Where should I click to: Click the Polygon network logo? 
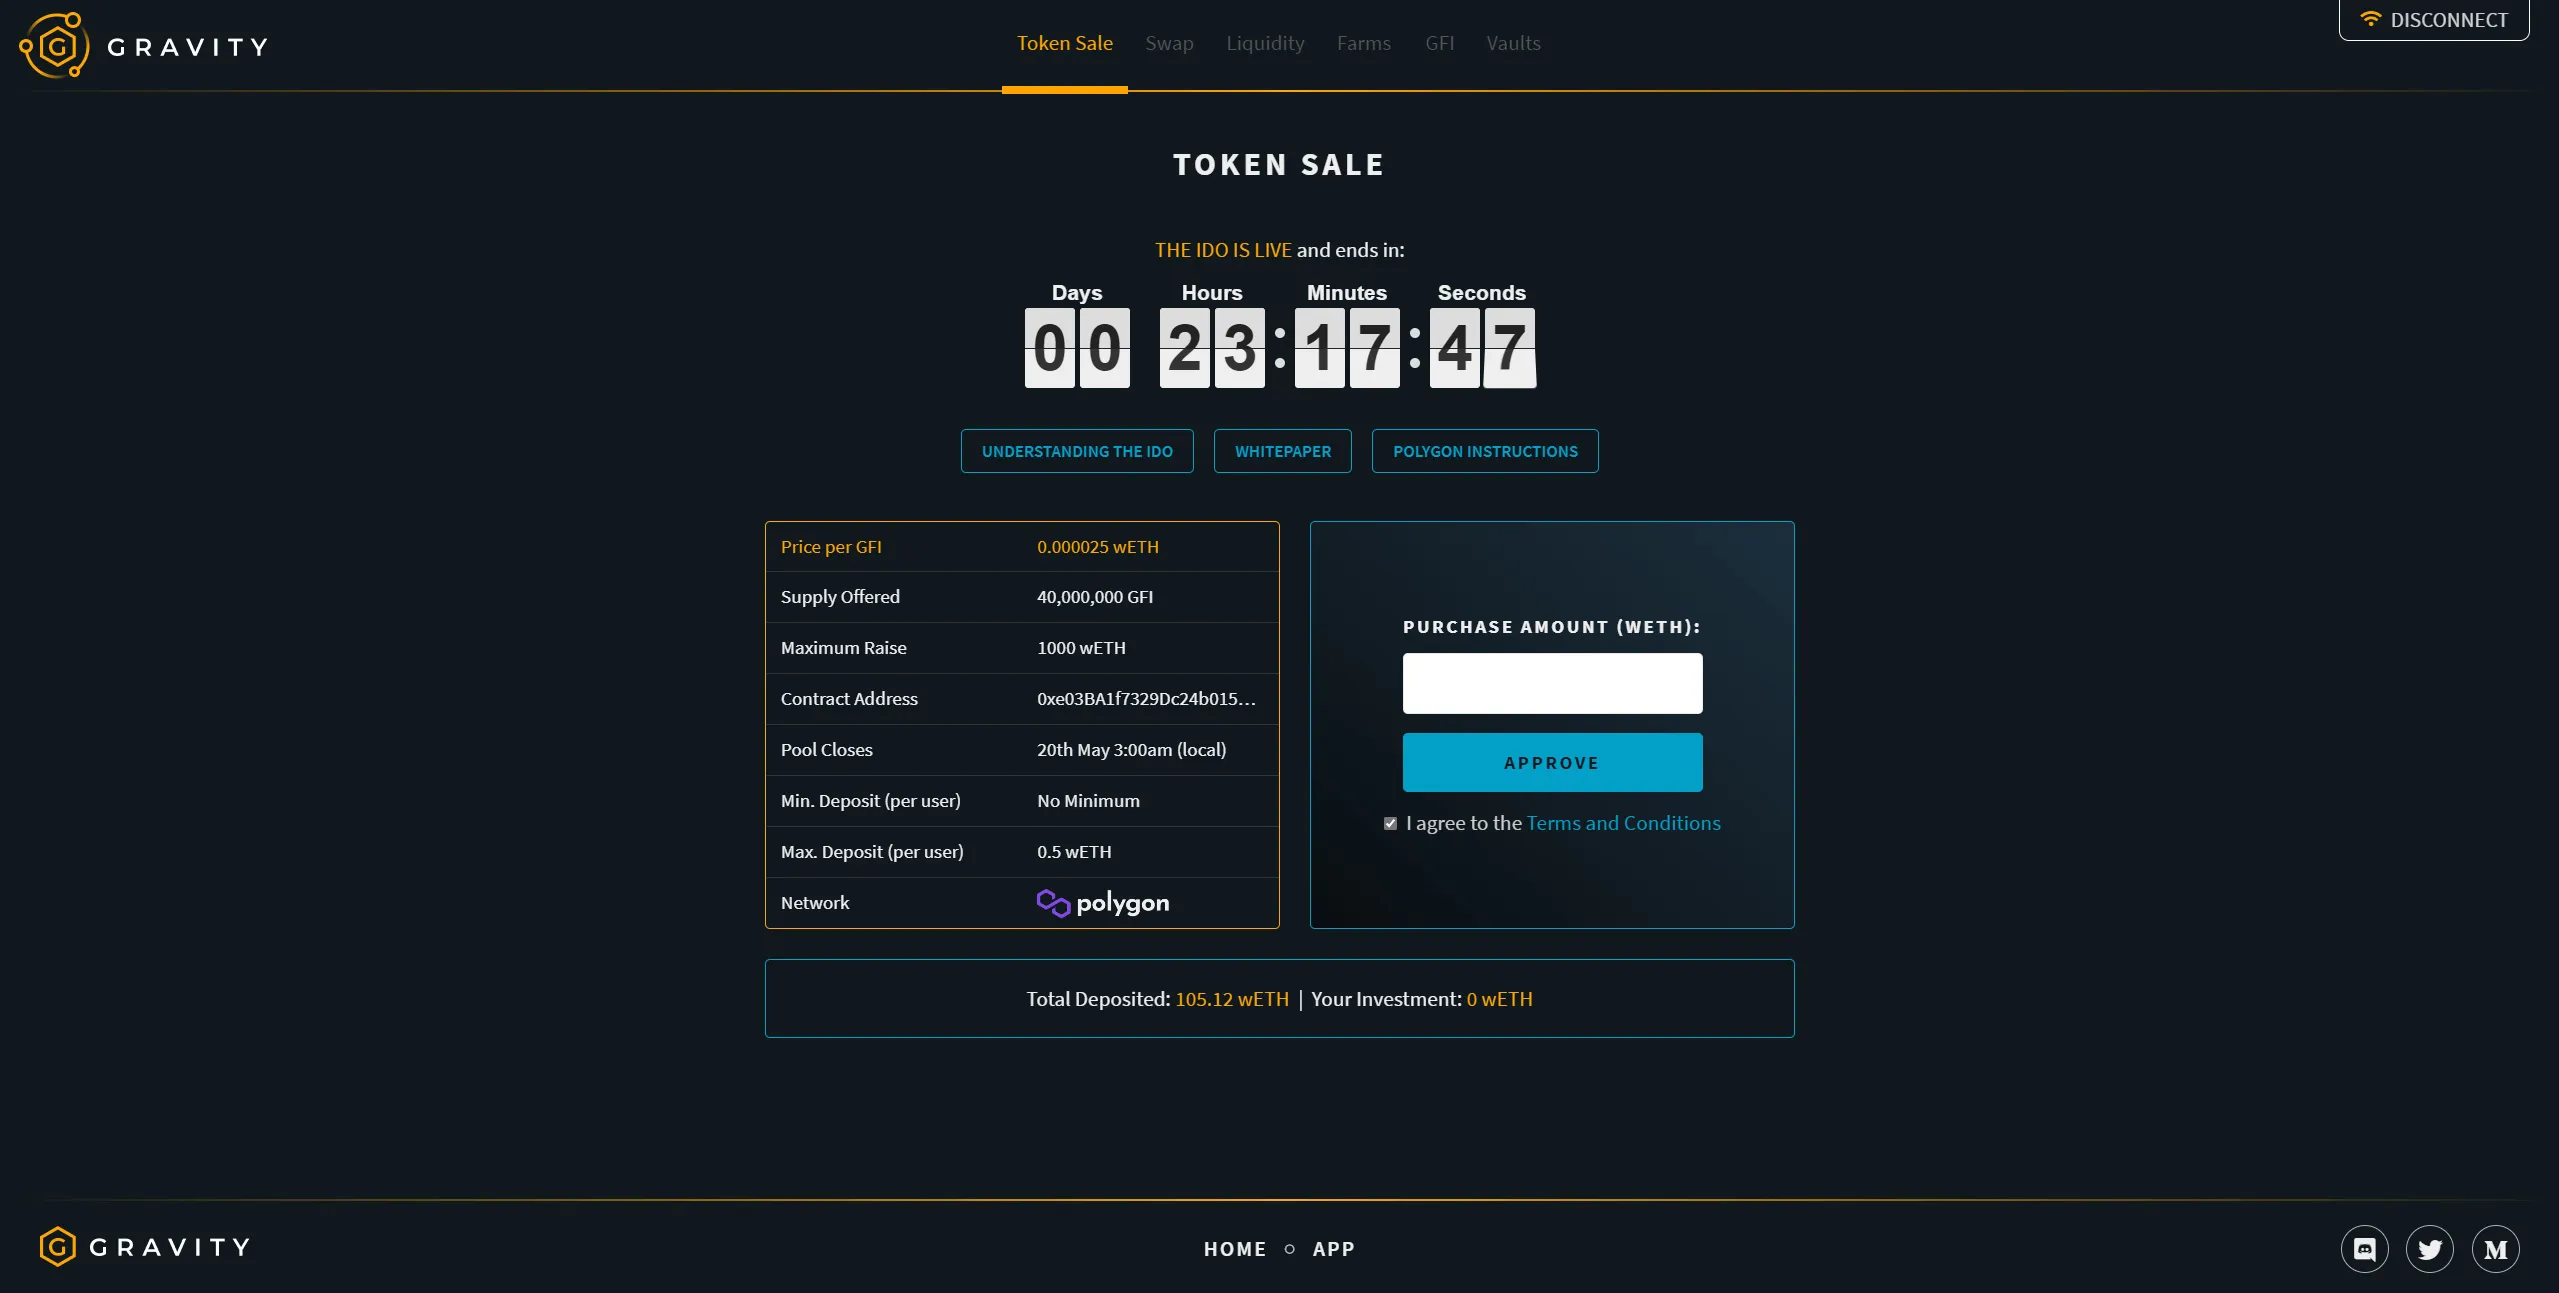point(1102,903)
